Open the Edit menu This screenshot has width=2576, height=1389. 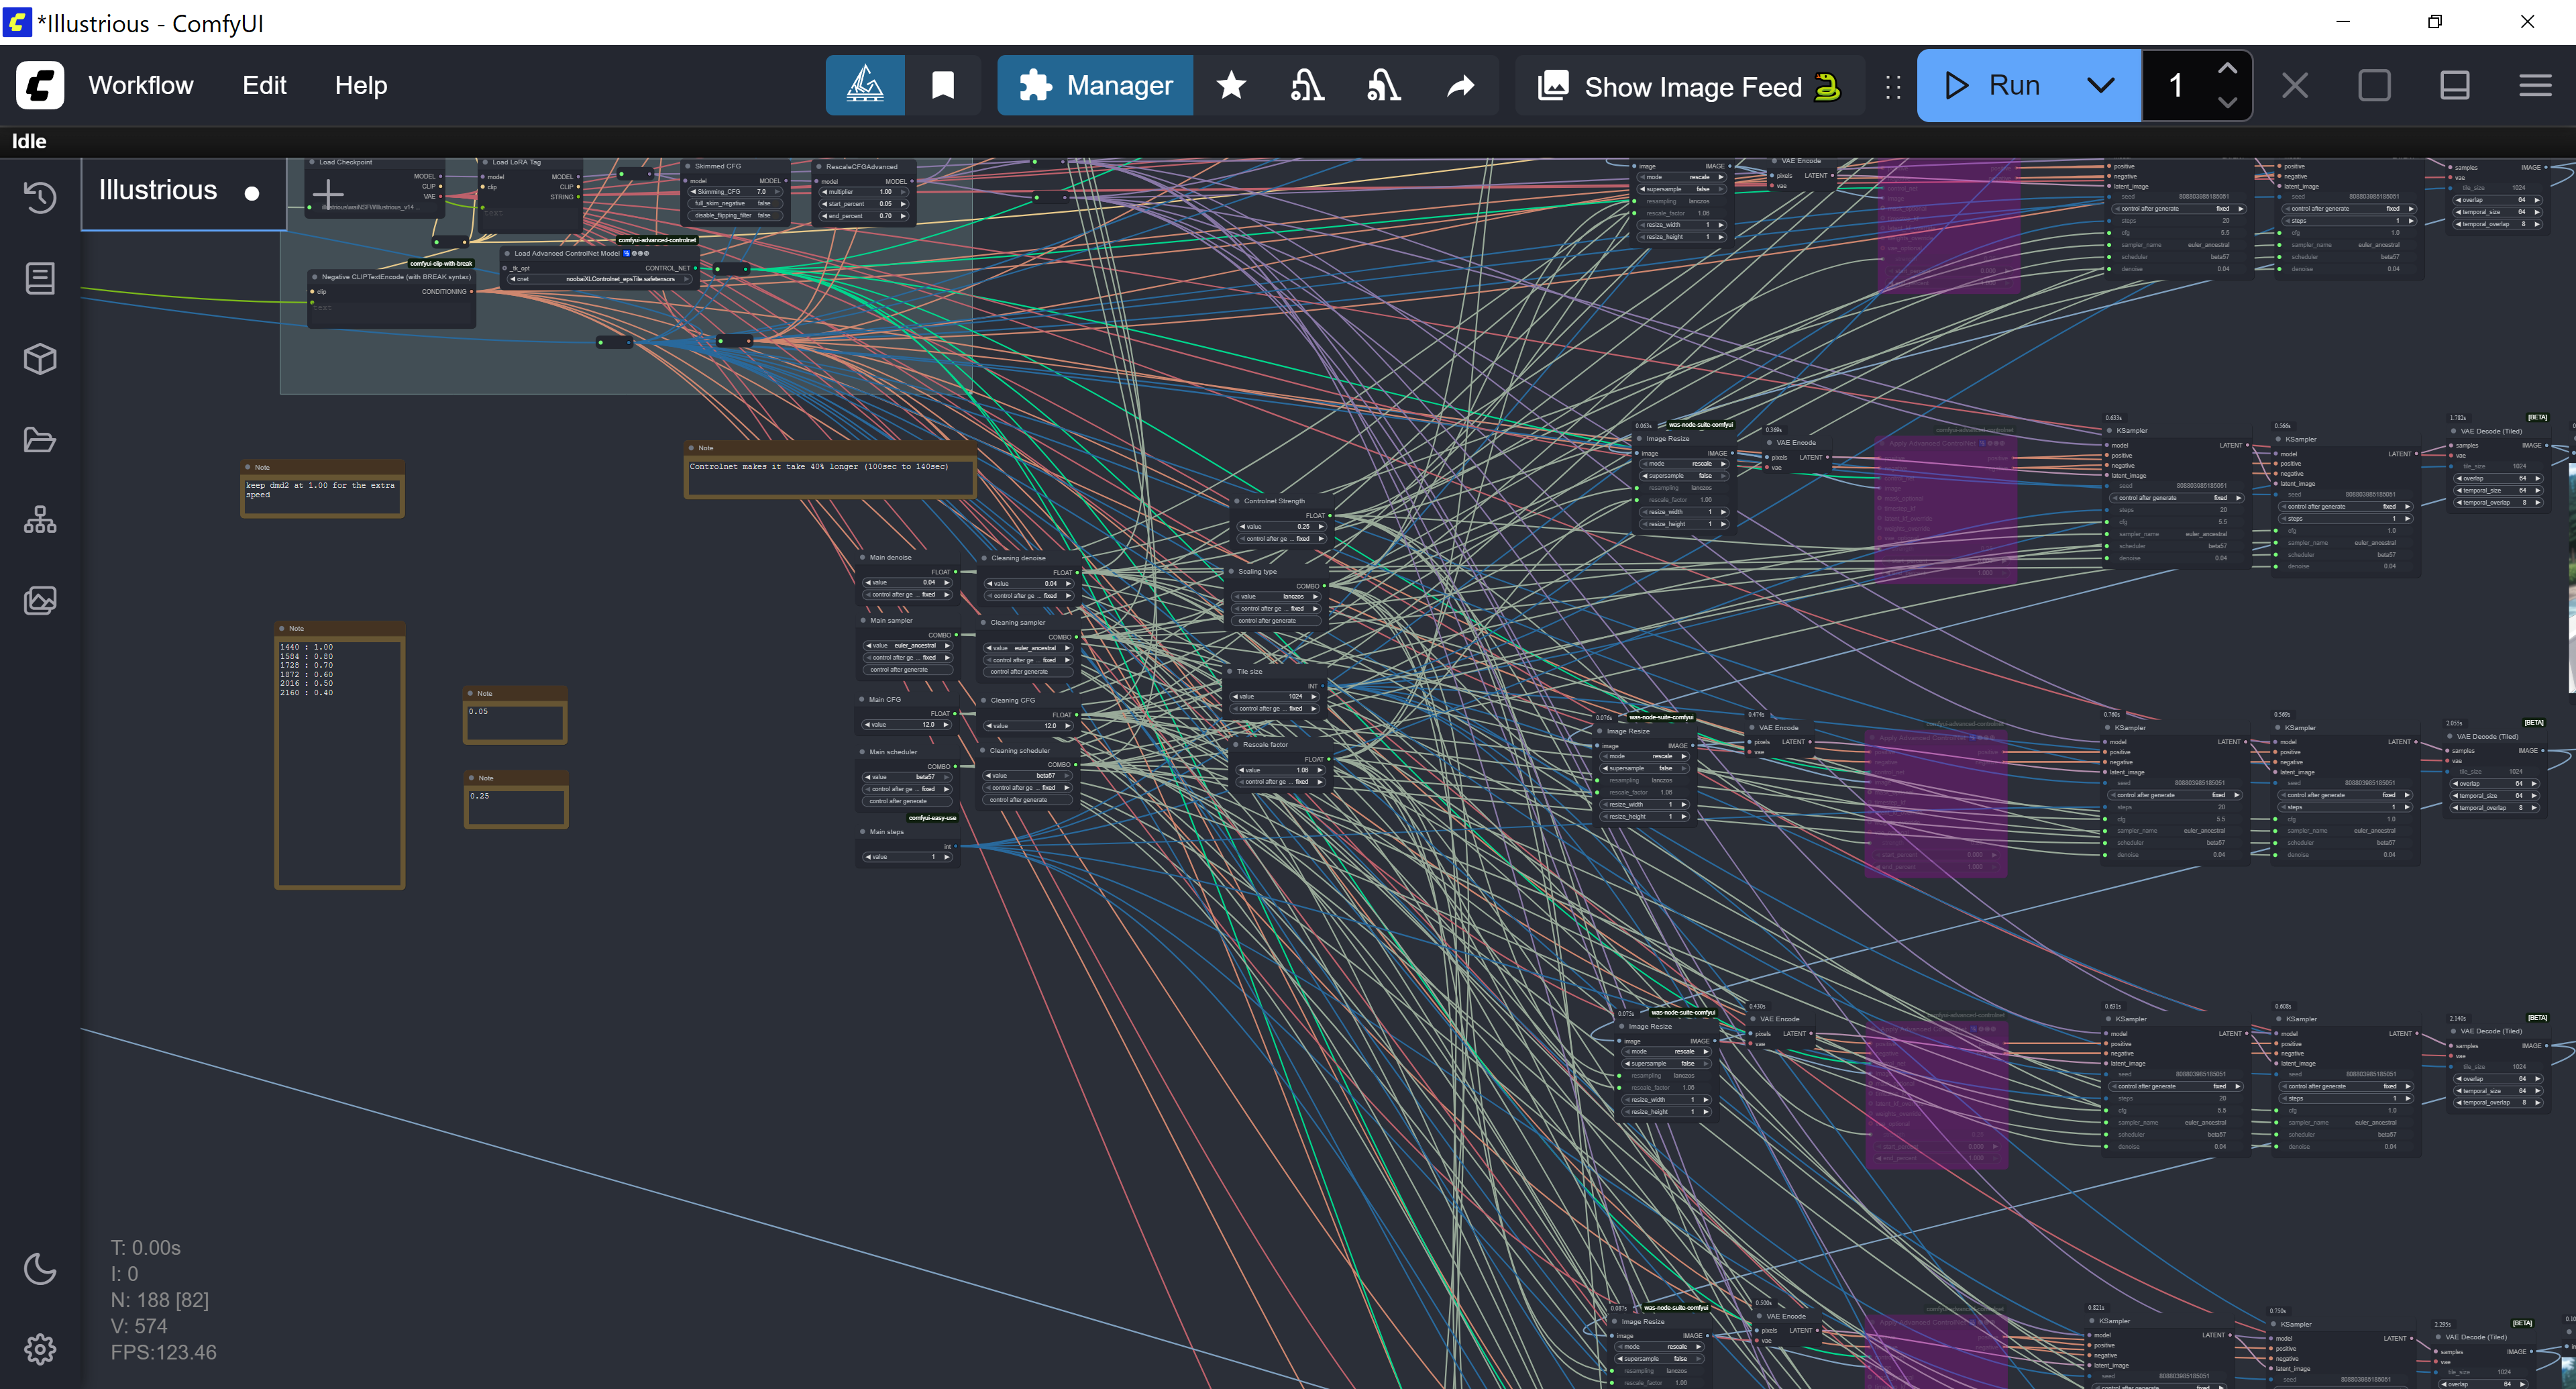(x=264, y=85)
